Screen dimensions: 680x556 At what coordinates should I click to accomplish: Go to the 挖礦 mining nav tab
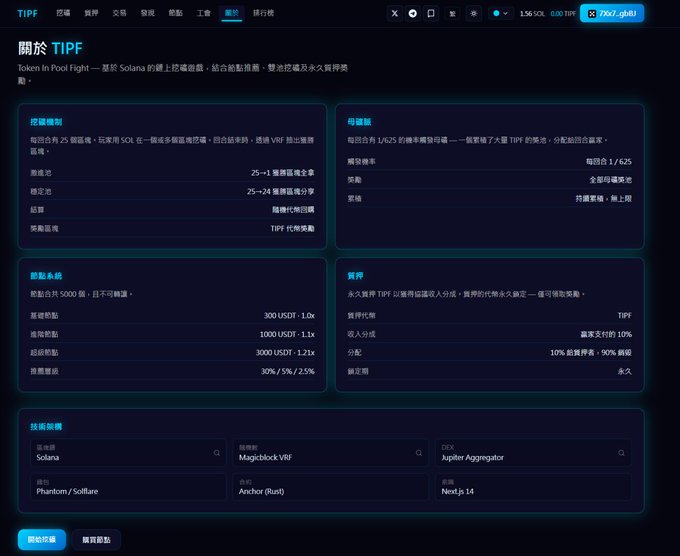click(63, 13)
